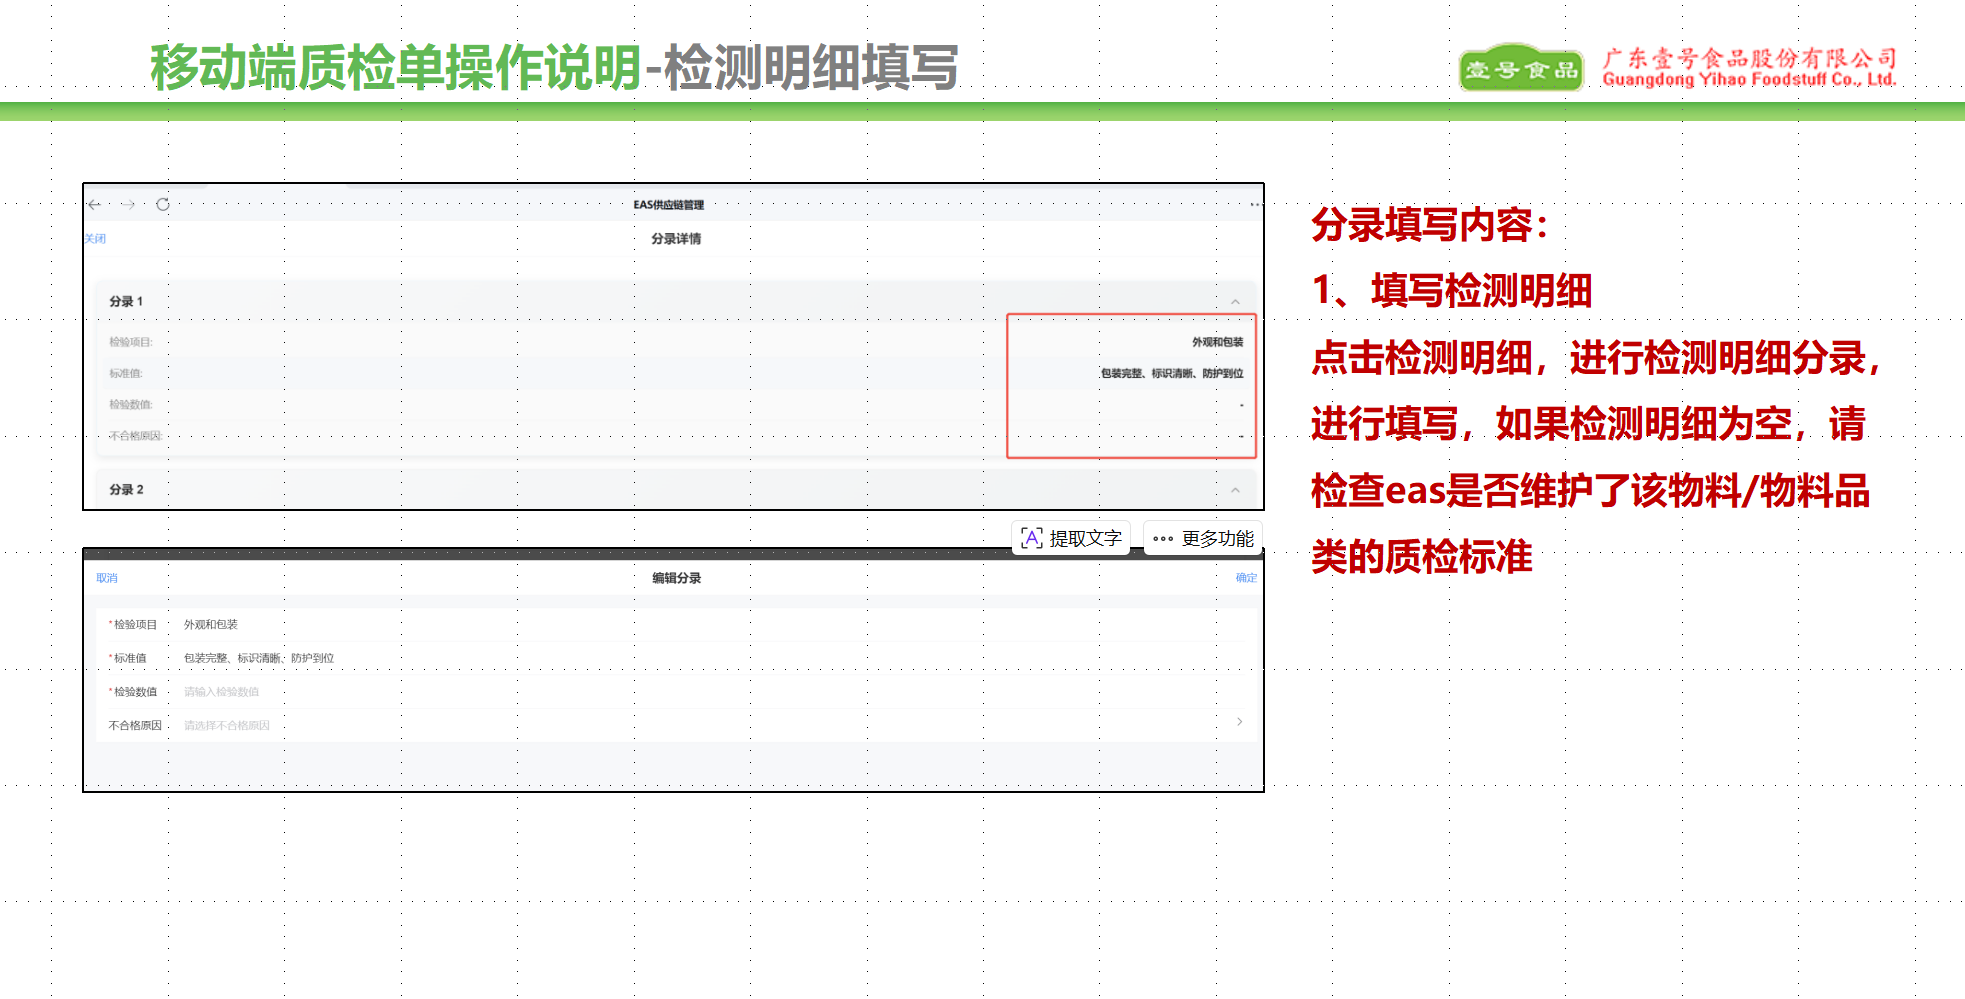Click the EAS供应链管理 window title
The height and width of the screenshot is (999, 1965).
tap(668, 205)
